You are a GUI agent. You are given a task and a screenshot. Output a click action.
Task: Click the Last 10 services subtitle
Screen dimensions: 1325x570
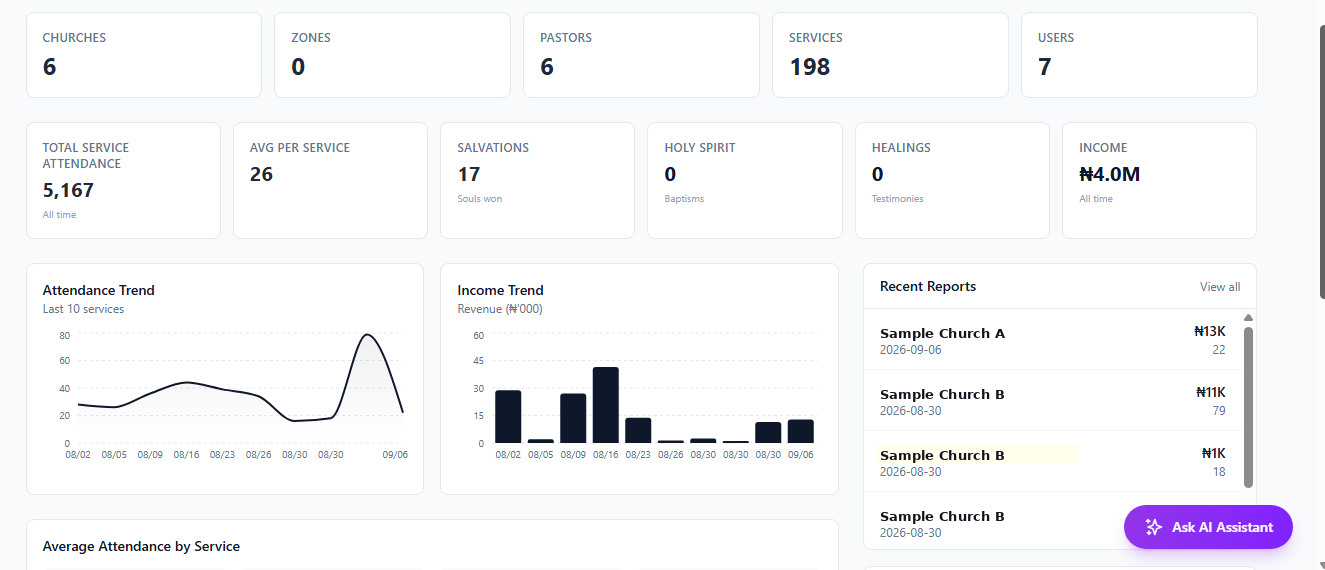[x=83, y=309]
